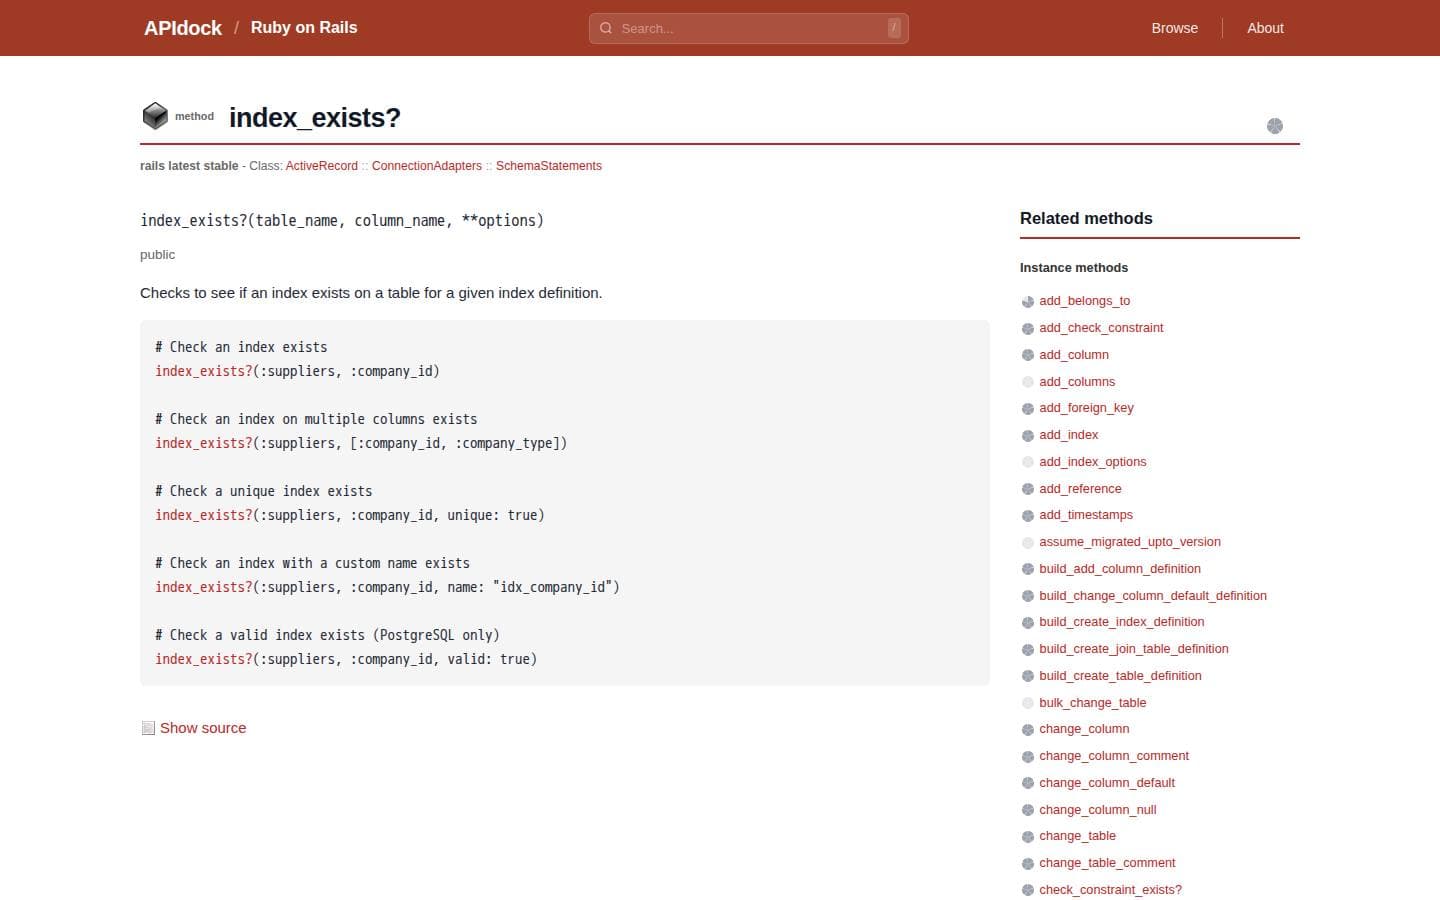Click the importance pie icon near the title rule
The width and height of the screenshot is (1440, 900).
coord(1275,126)
